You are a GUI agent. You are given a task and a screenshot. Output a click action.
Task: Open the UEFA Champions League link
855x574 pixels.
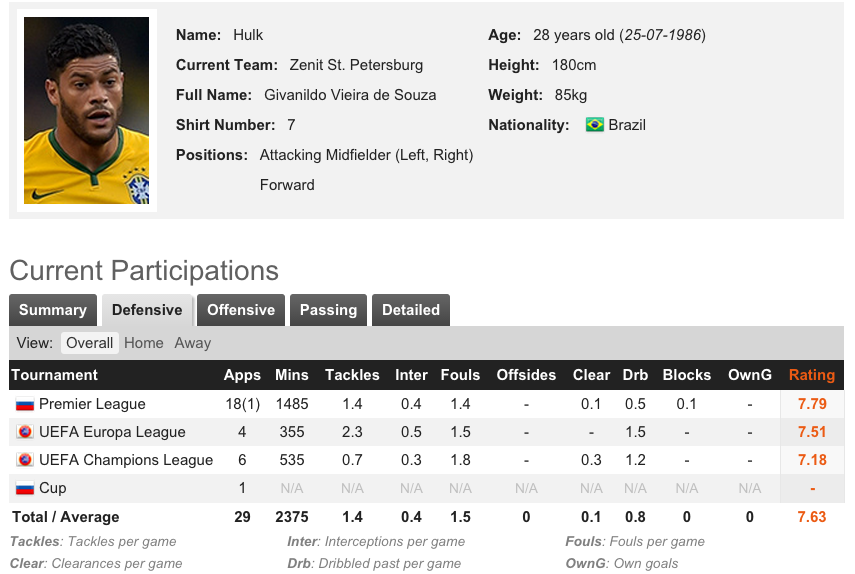(x=126, y=460)
